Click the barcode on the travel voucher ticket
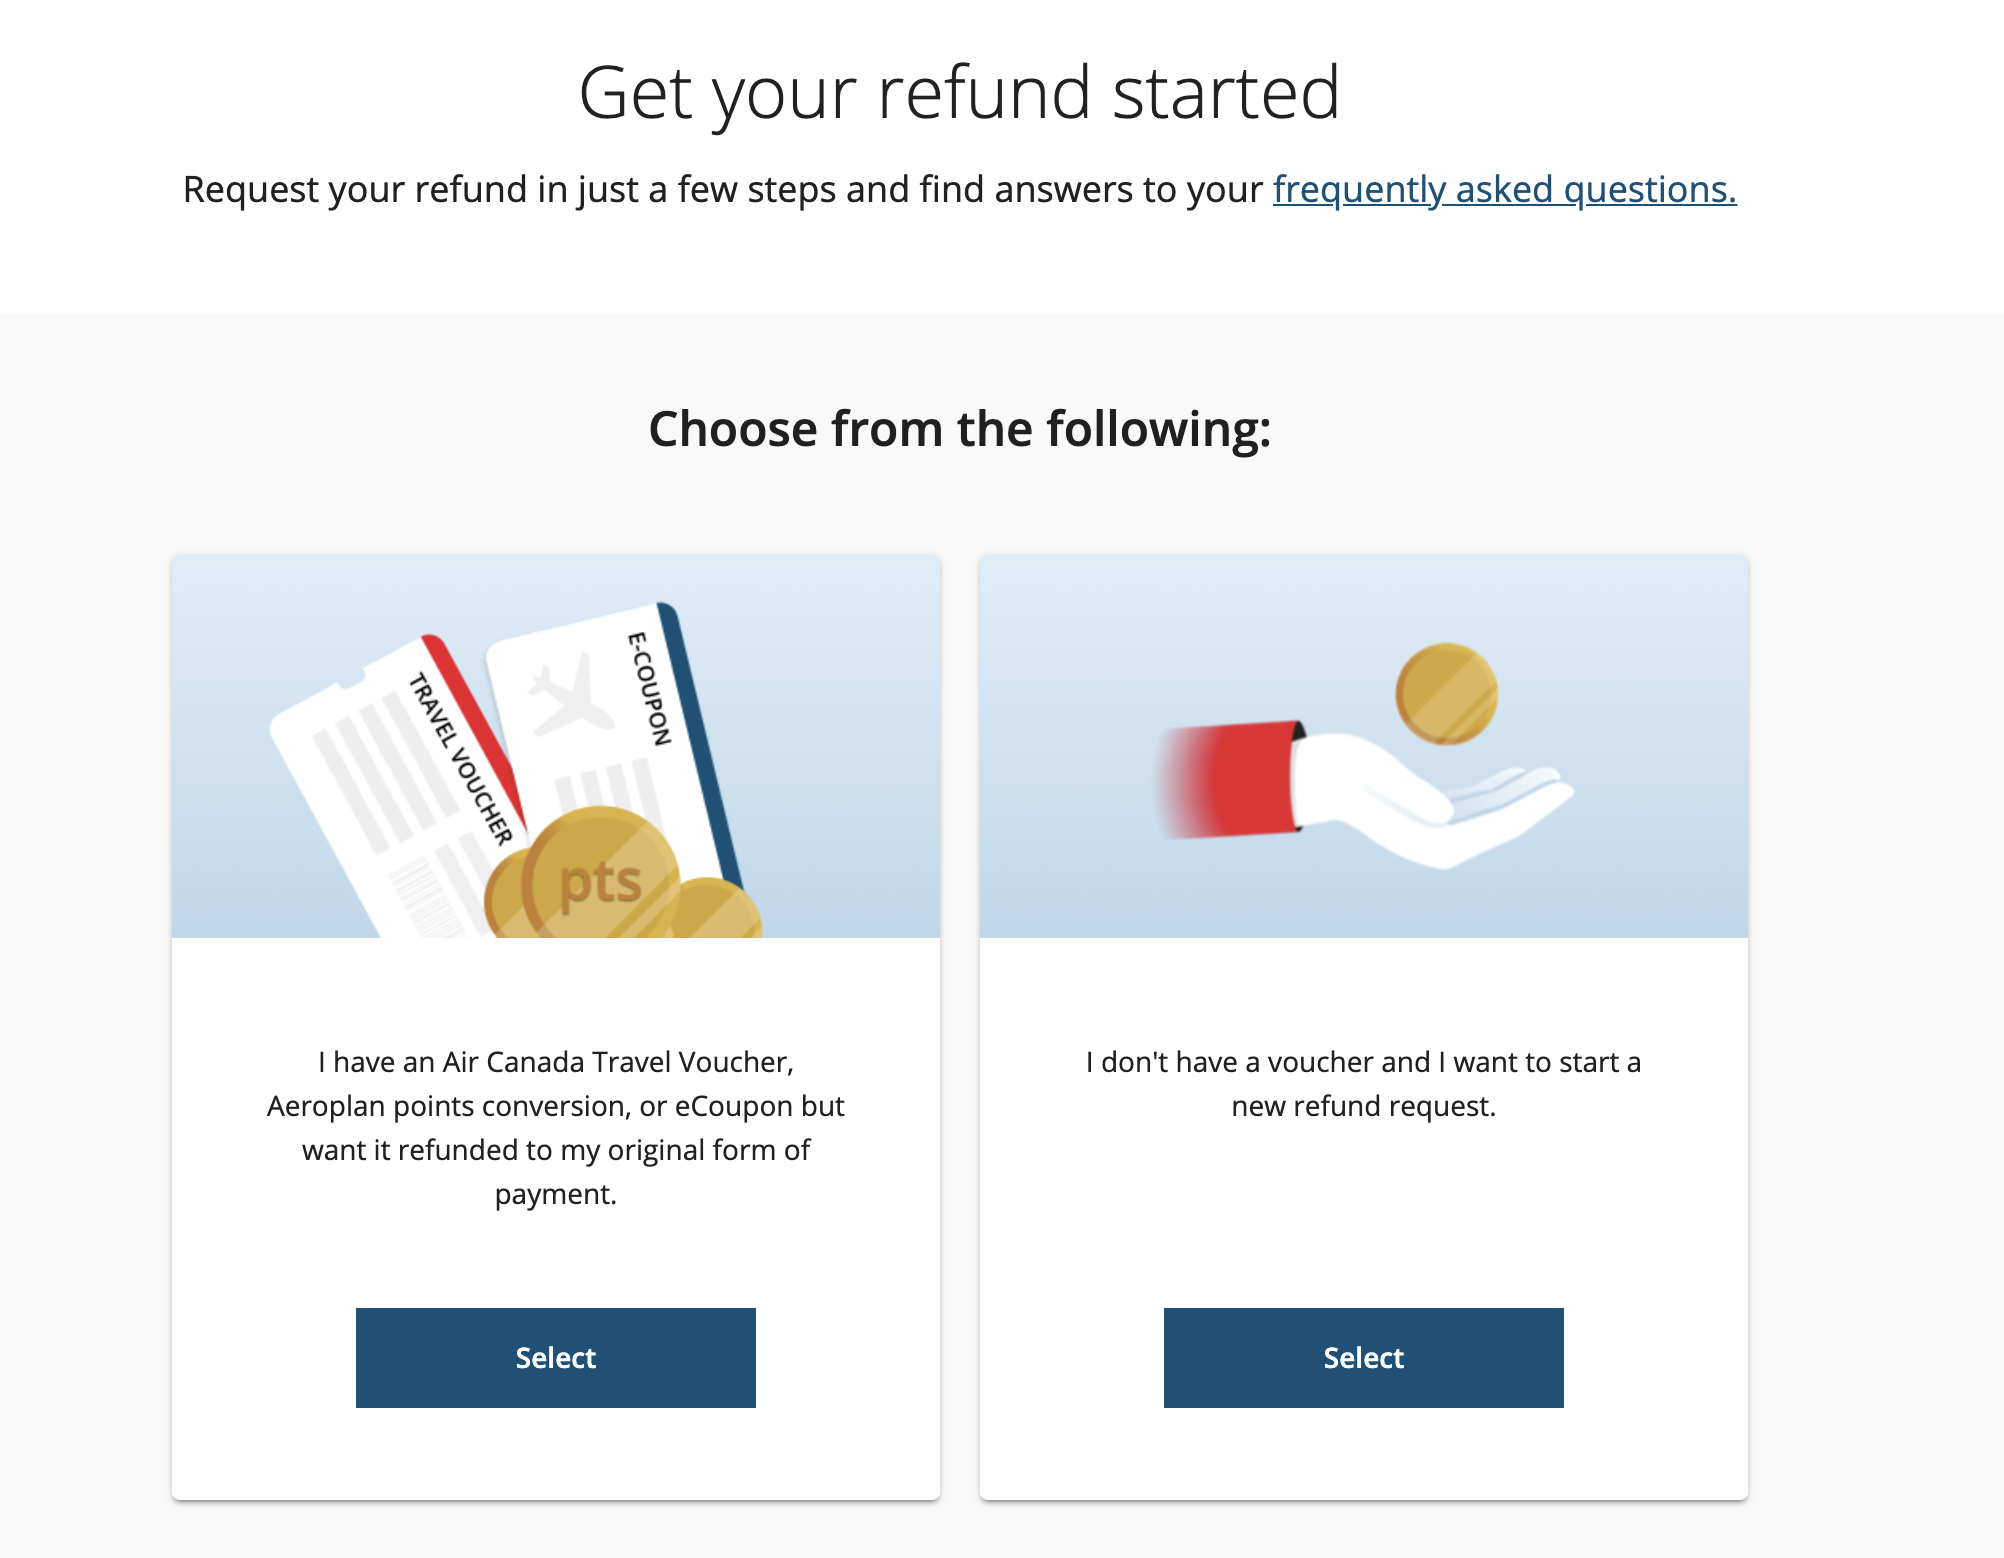Viewport: 2004px width, 1558px height. click(423, 896)
